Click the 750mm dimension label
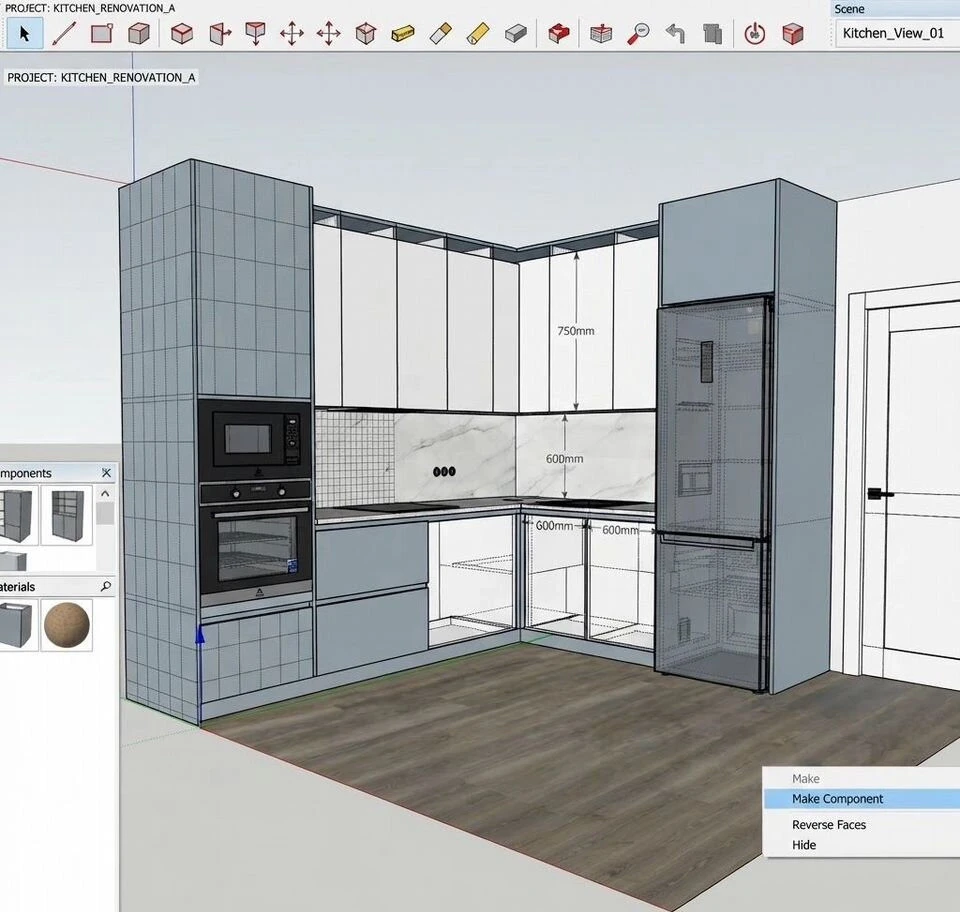 click(x=576, y=331)
